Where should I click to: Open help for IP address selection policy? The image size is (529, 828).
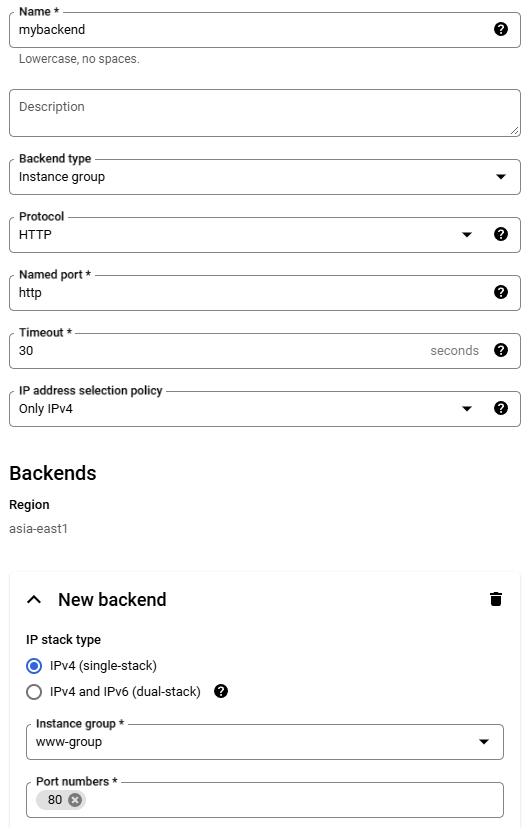500,408
